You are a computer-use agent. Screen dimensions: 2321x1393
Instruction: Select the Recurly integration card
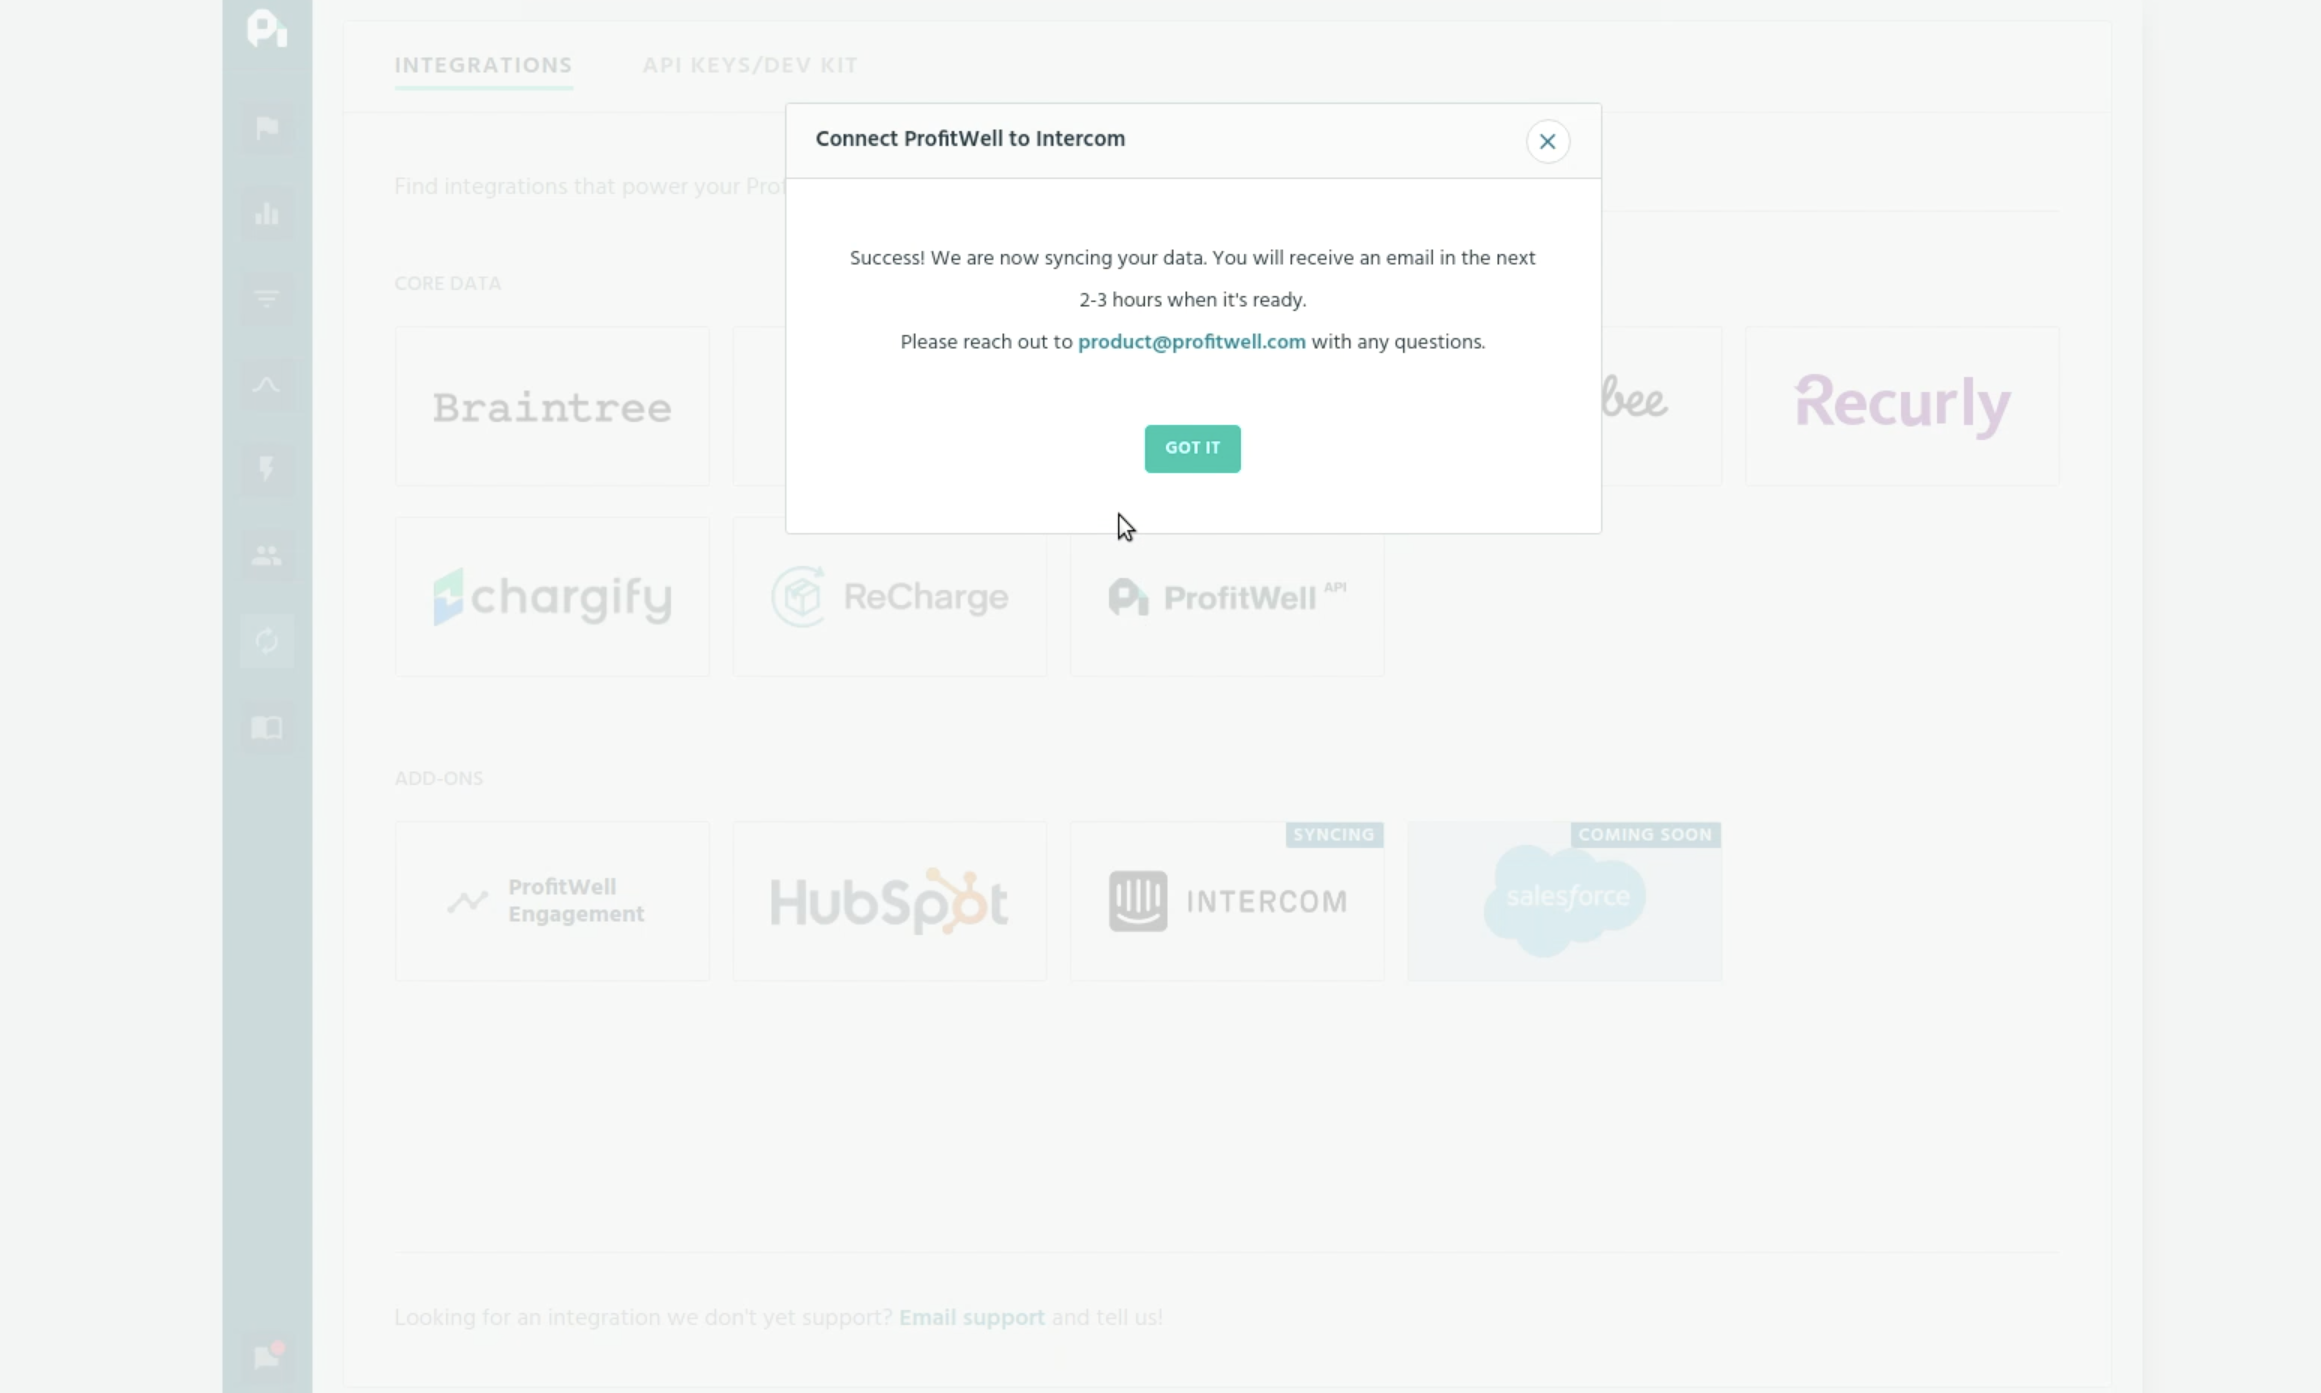1902,406
